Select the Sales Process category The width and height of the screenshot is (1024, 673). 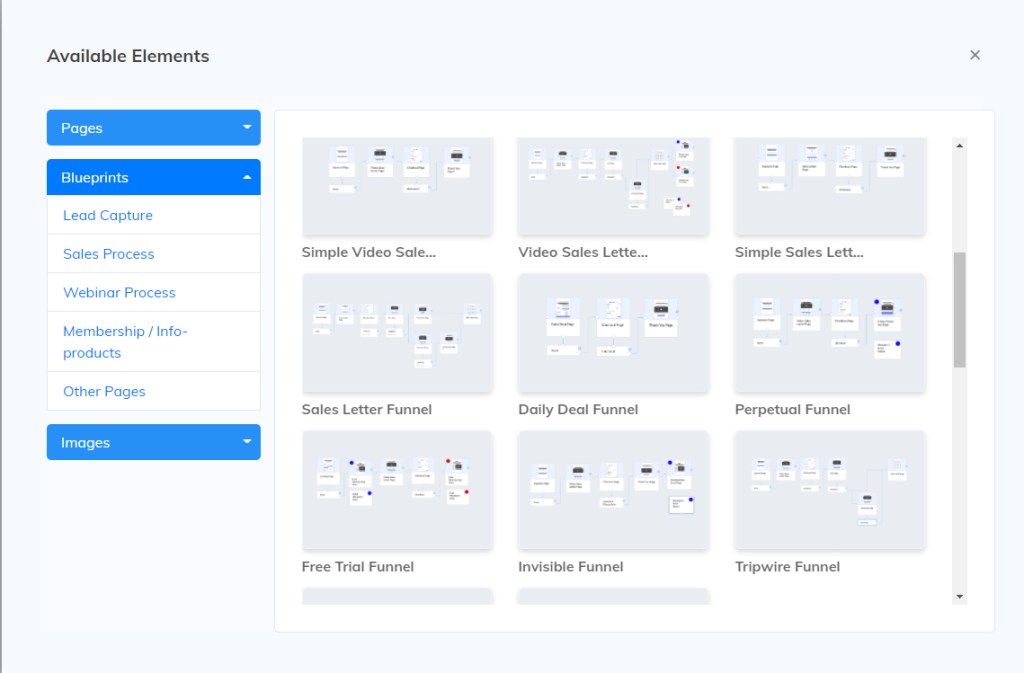[x=109, y=254]
